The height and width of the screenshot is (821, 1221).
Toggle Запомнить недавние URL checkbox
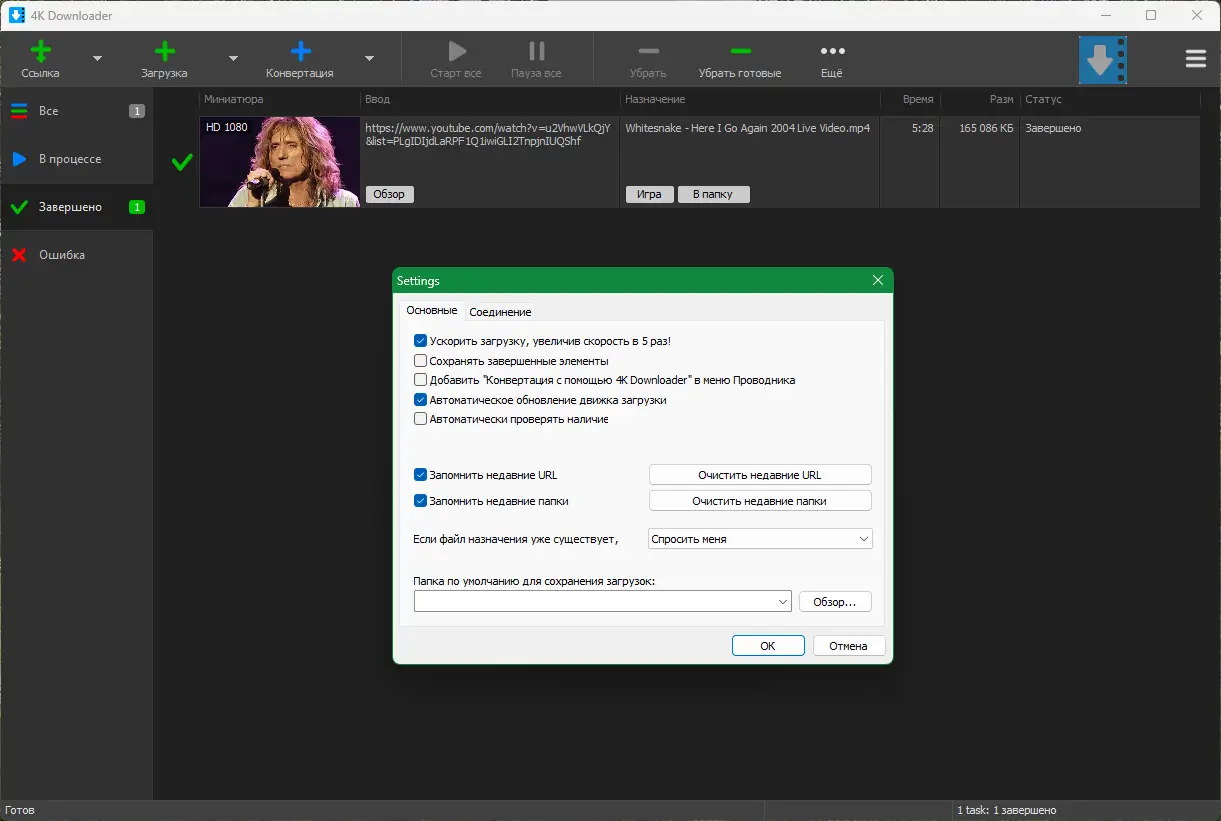tap(421, 475)
